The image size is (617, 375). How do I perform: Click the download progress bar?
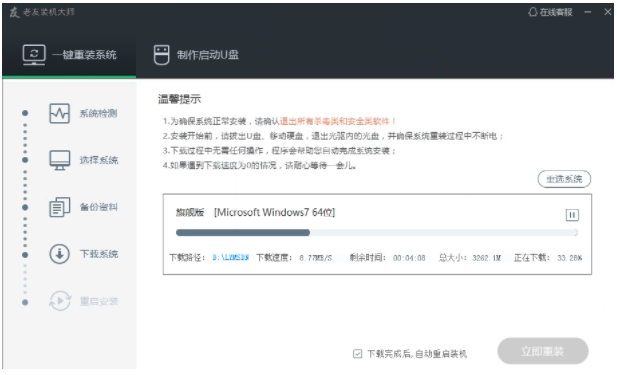pyautogui.click(x=377, y=233)
